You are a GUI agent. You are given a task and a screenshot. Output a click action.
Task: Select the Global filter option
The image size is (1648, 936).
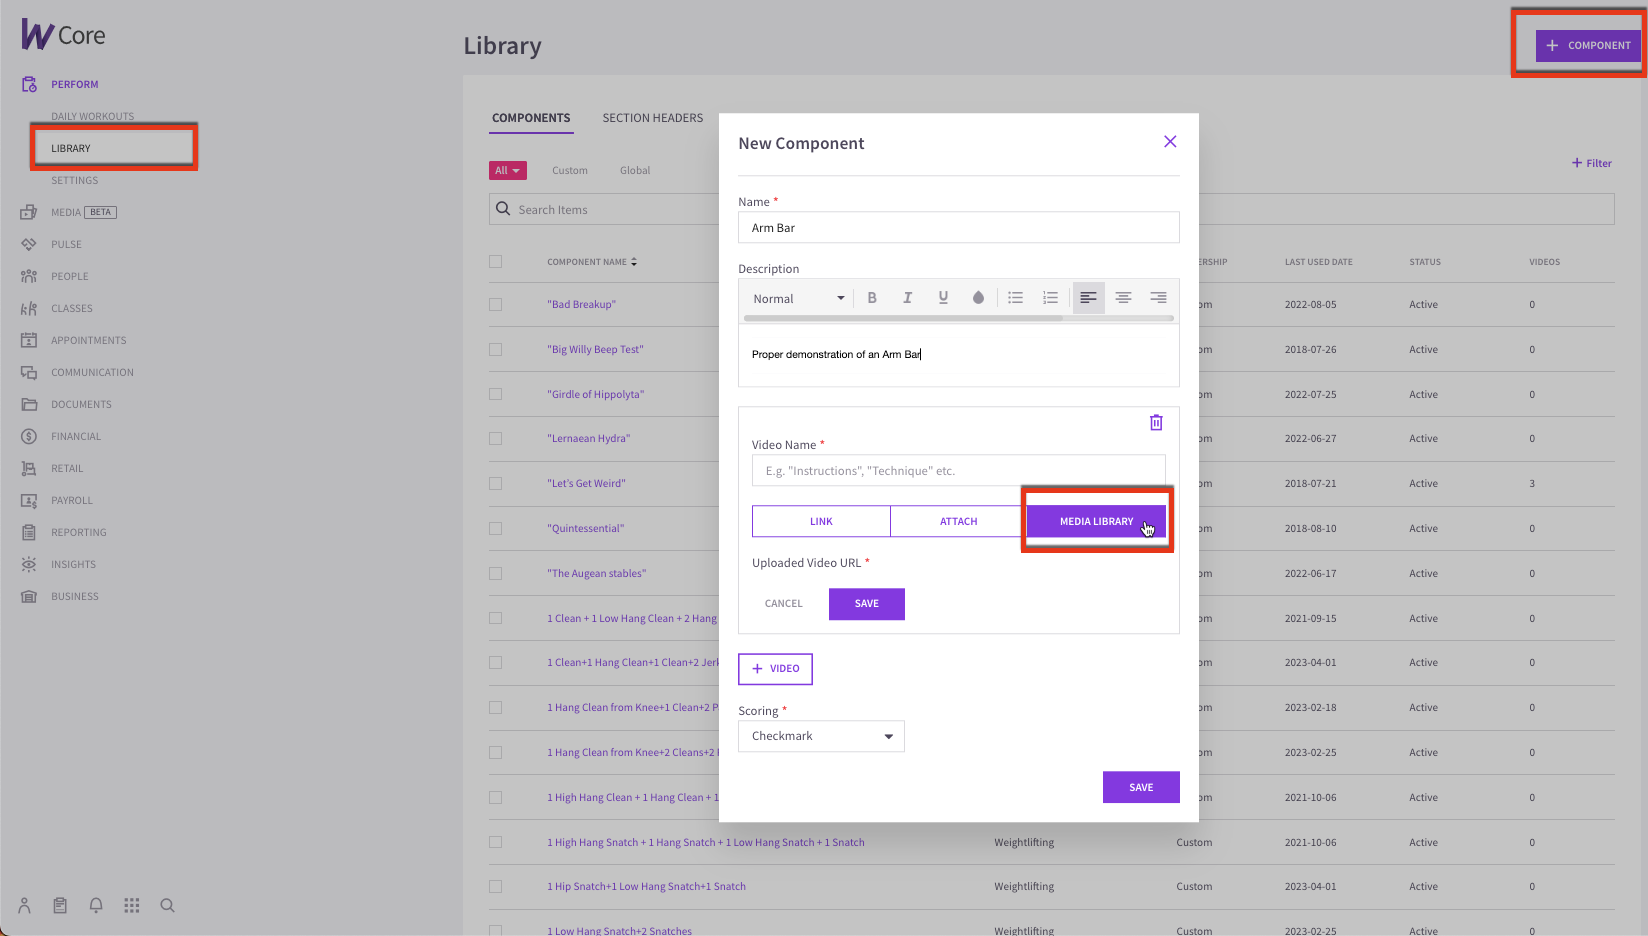(x=634, y=170)
